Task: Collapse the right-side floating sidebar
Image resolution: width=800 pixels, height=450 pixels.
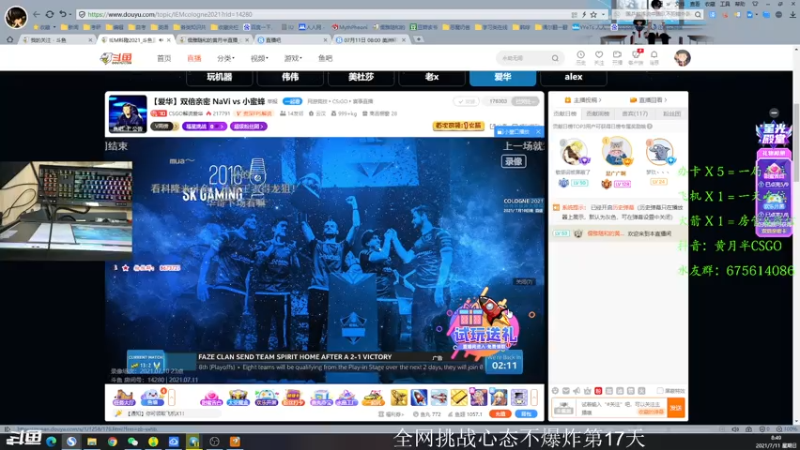Action: [x=774, y=113]
